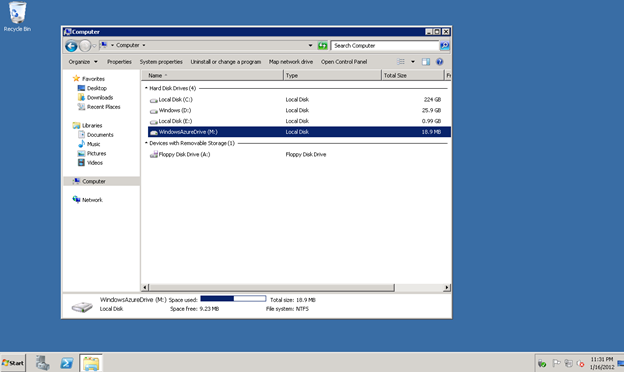Screen dimensions: 624x372
Task: Open the view options dropdown arrow
Action: click(413, 62)
